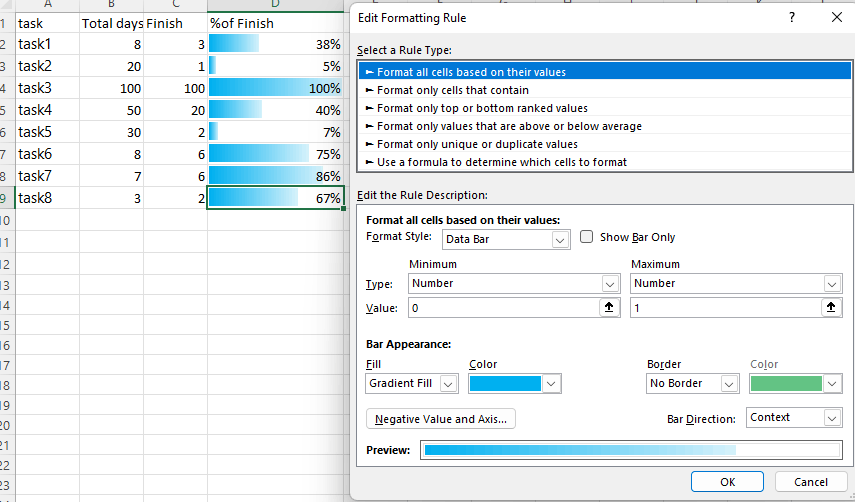855x502 pixels.
Task: Select the Finish value 20 for task4
Action: pos(175,110)
